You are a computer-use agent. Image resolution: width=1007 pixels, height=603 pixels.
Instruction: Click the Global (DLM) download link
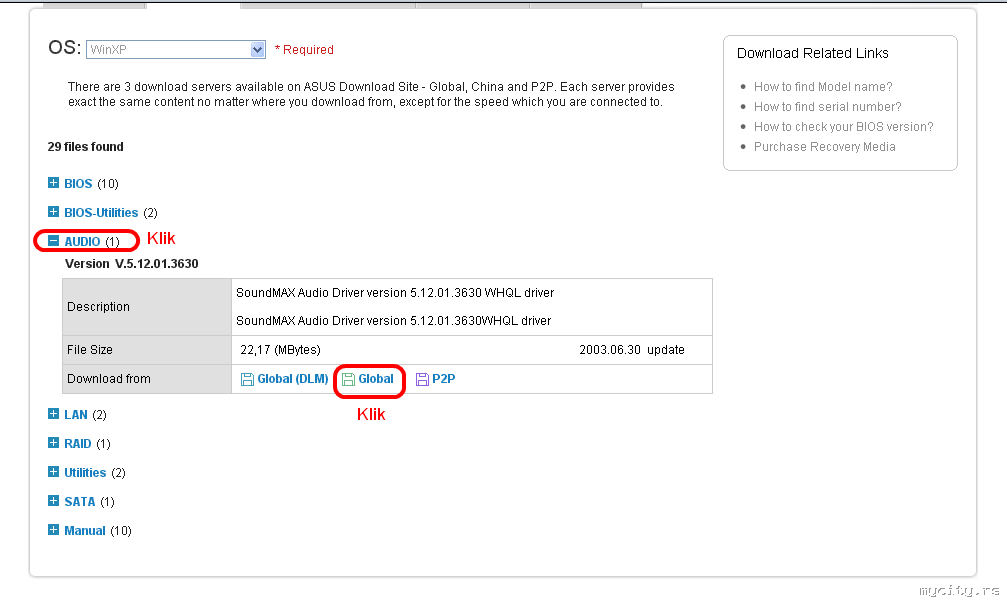click(x=293, y=379)
